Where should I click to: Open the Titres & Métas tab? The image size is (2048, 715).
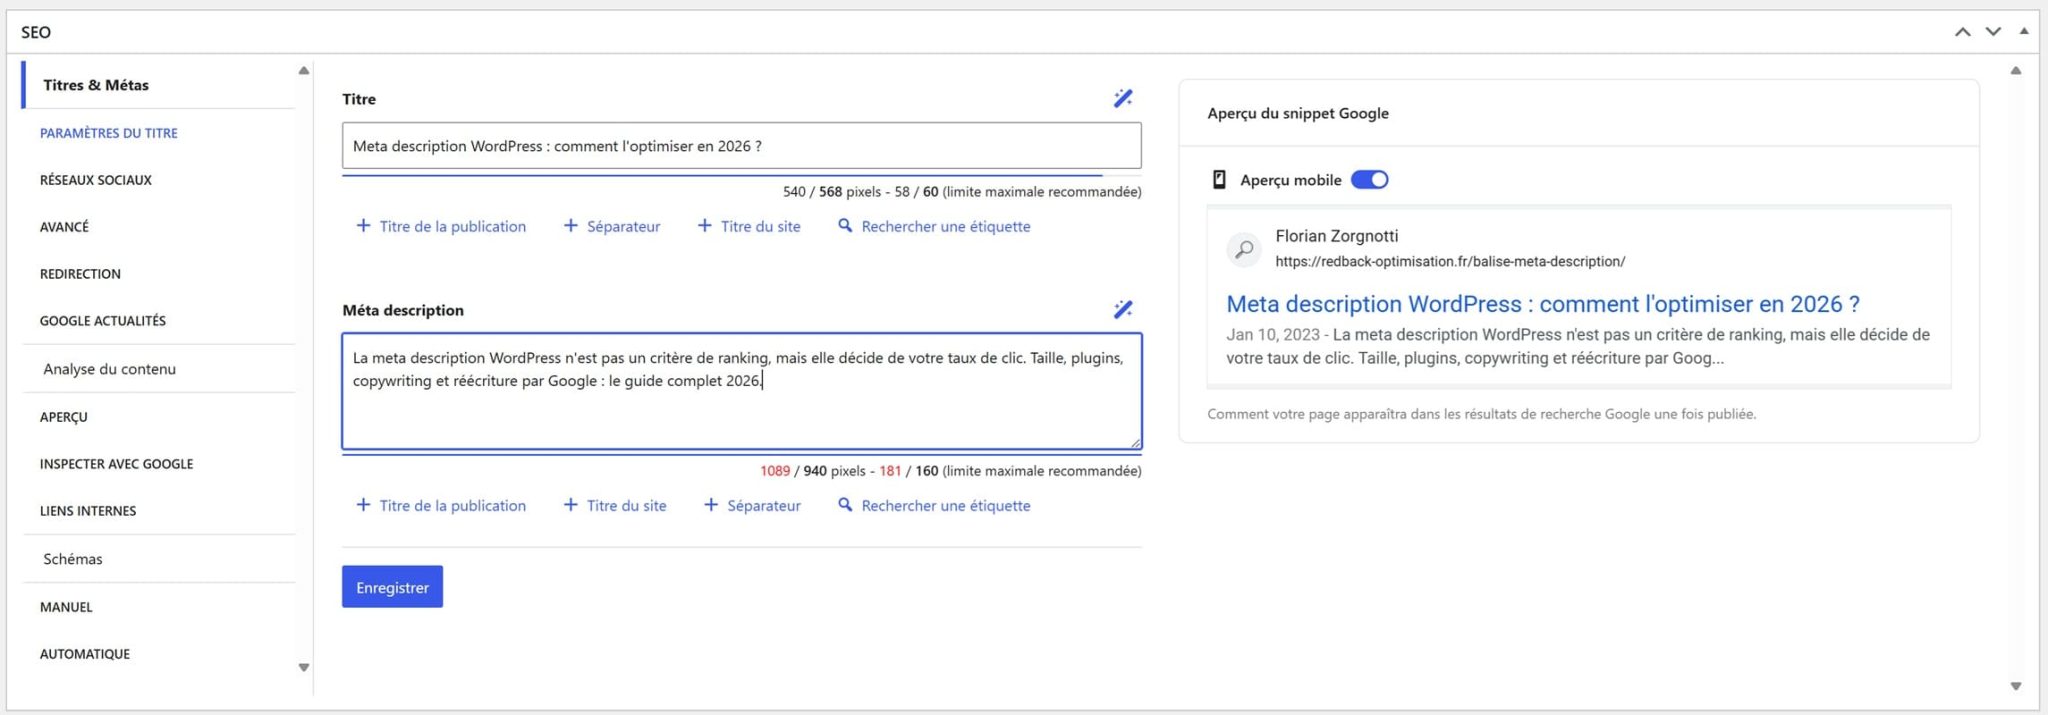coord(96,85)
